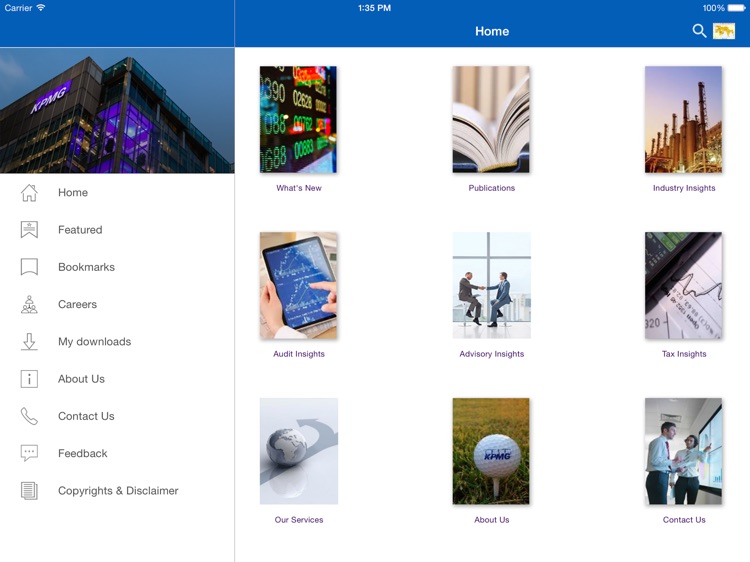This screenshot has height=562, width=750.
Task: Click the Advisory Insights label
Action: pos(492,354)
